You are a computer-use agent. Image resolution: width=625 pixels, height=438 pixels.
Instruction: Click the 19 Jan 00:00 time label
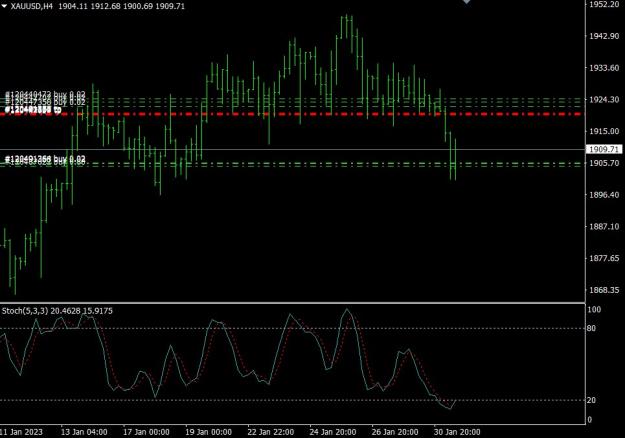(x=208, y=432)
